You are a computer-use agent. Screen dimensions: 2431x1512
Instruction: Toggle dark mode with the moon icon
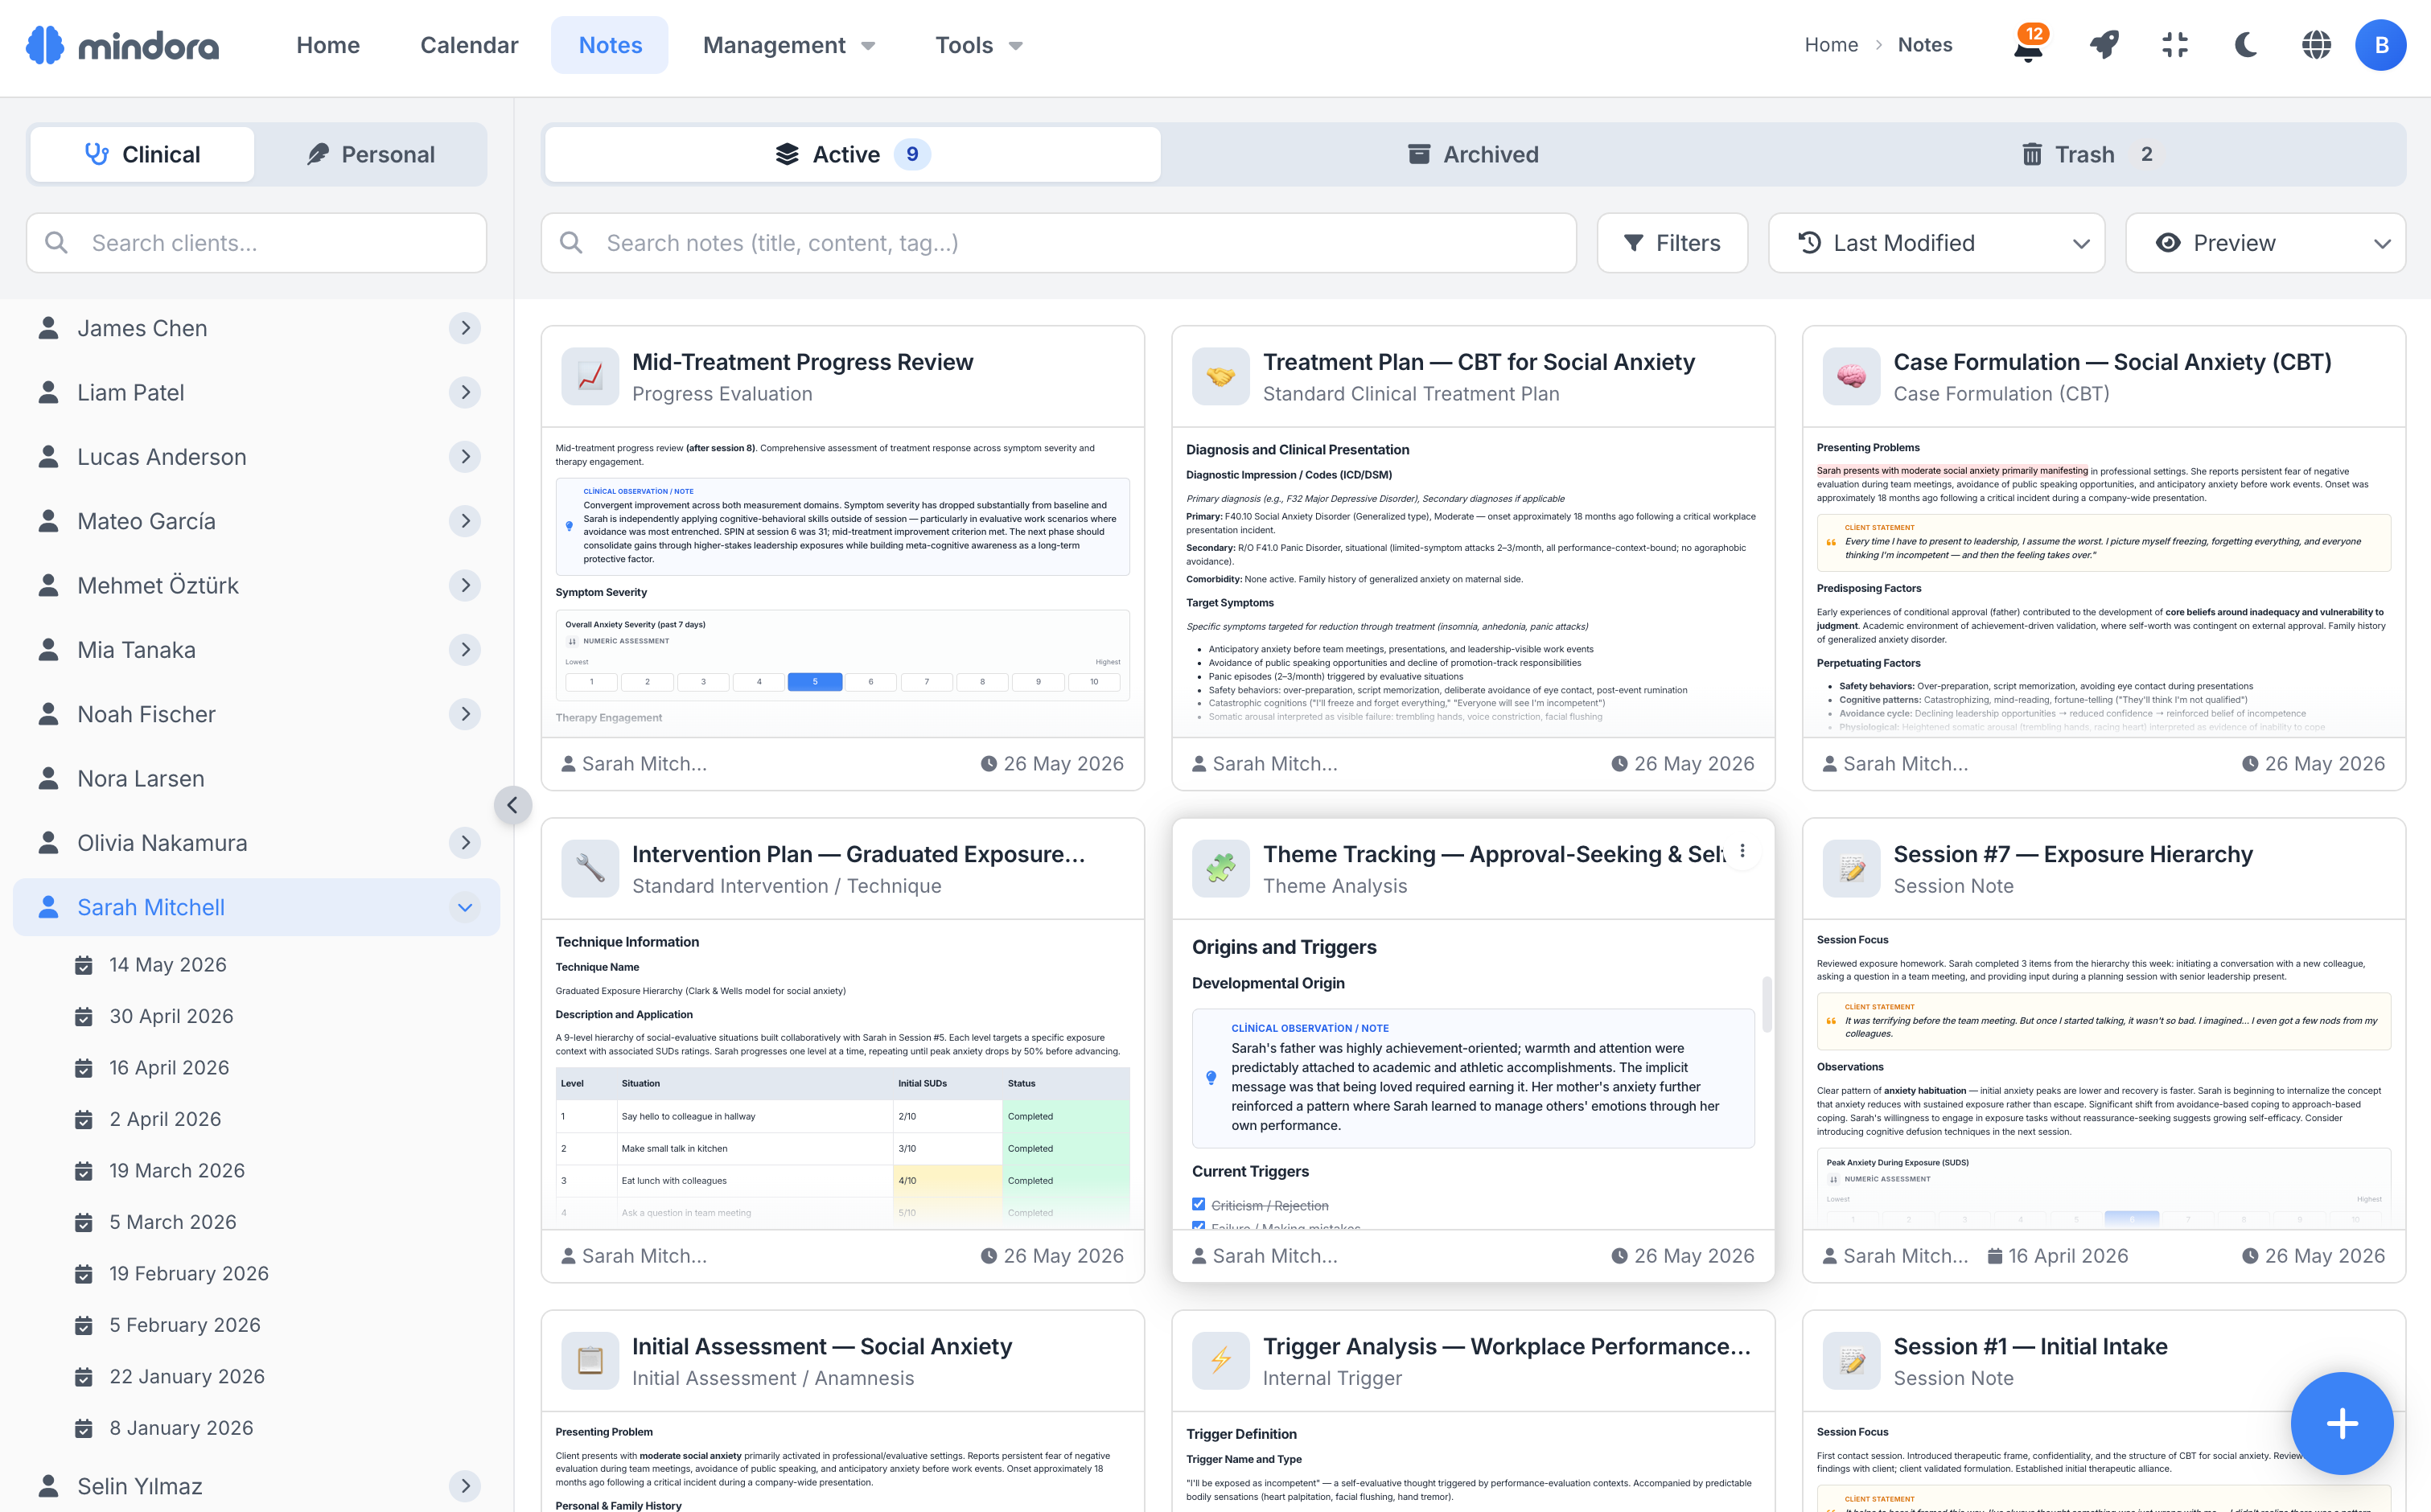(2245, 45)
